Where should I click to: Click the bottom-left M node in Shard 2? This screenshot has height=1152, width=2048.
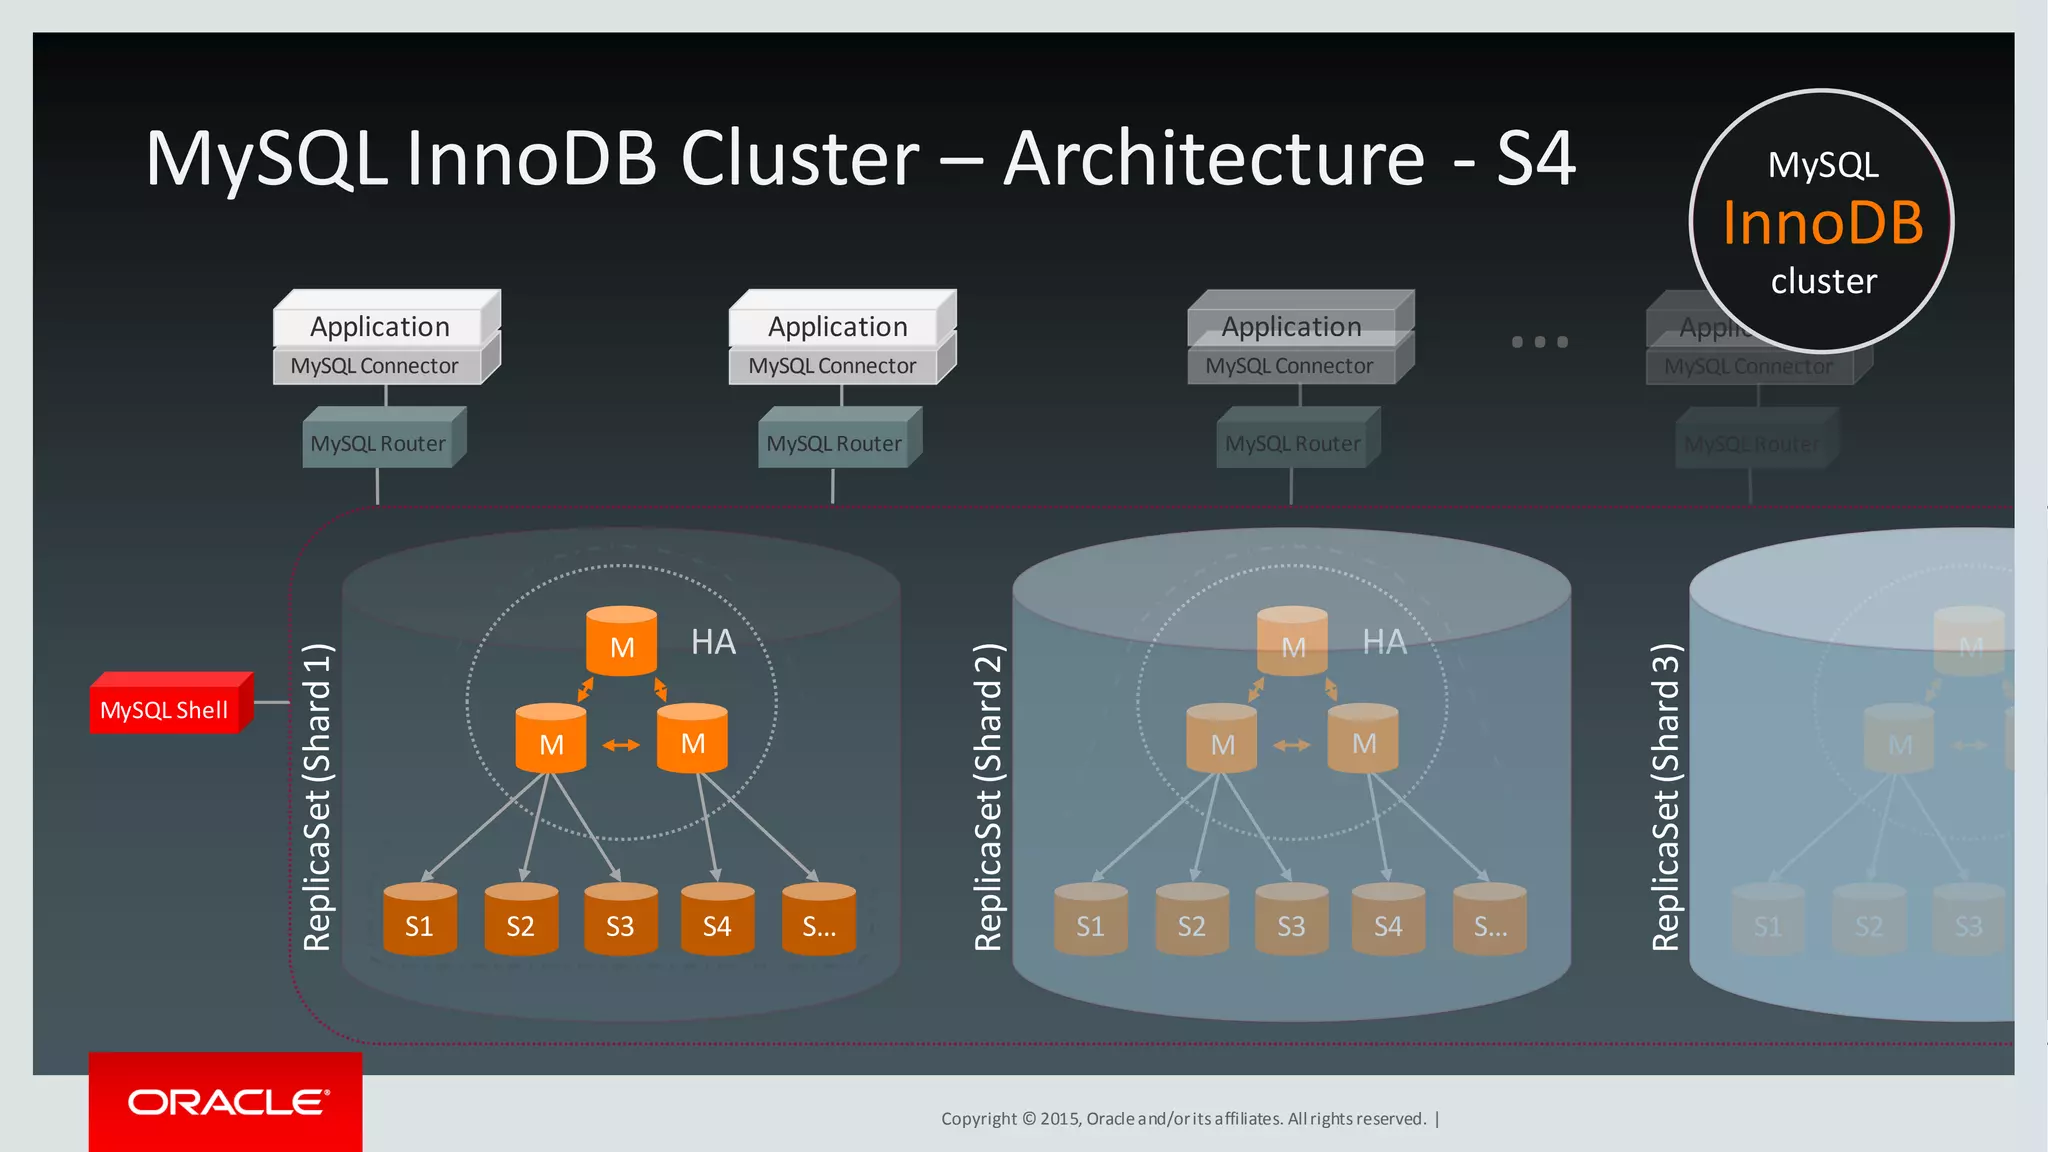point(1222,742)
